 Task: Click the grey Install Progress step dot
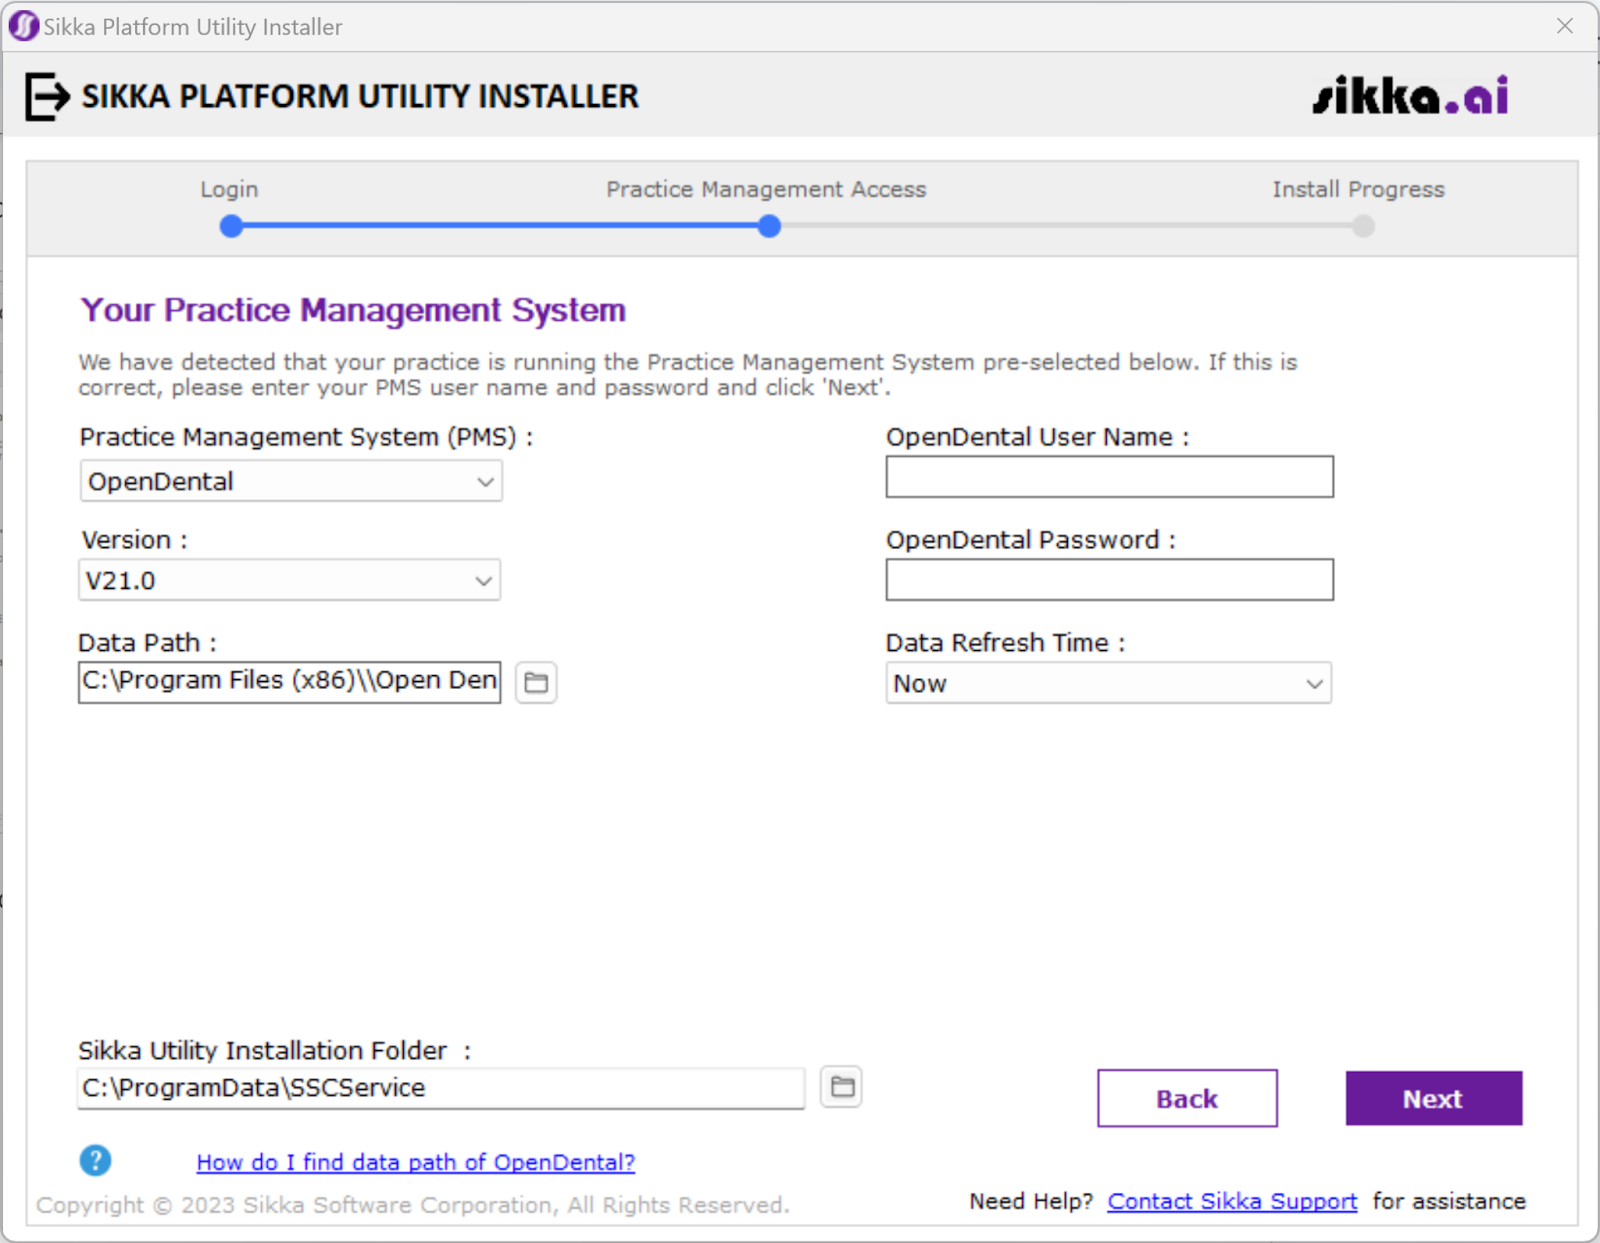1363,226
